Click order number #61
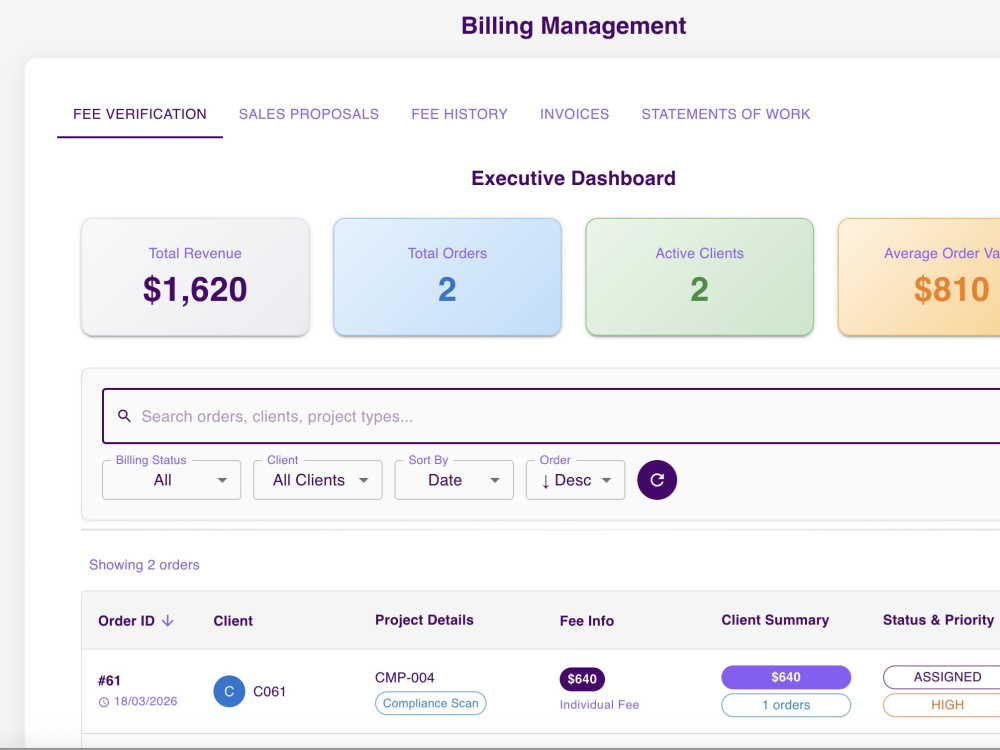 coord(109,680)
